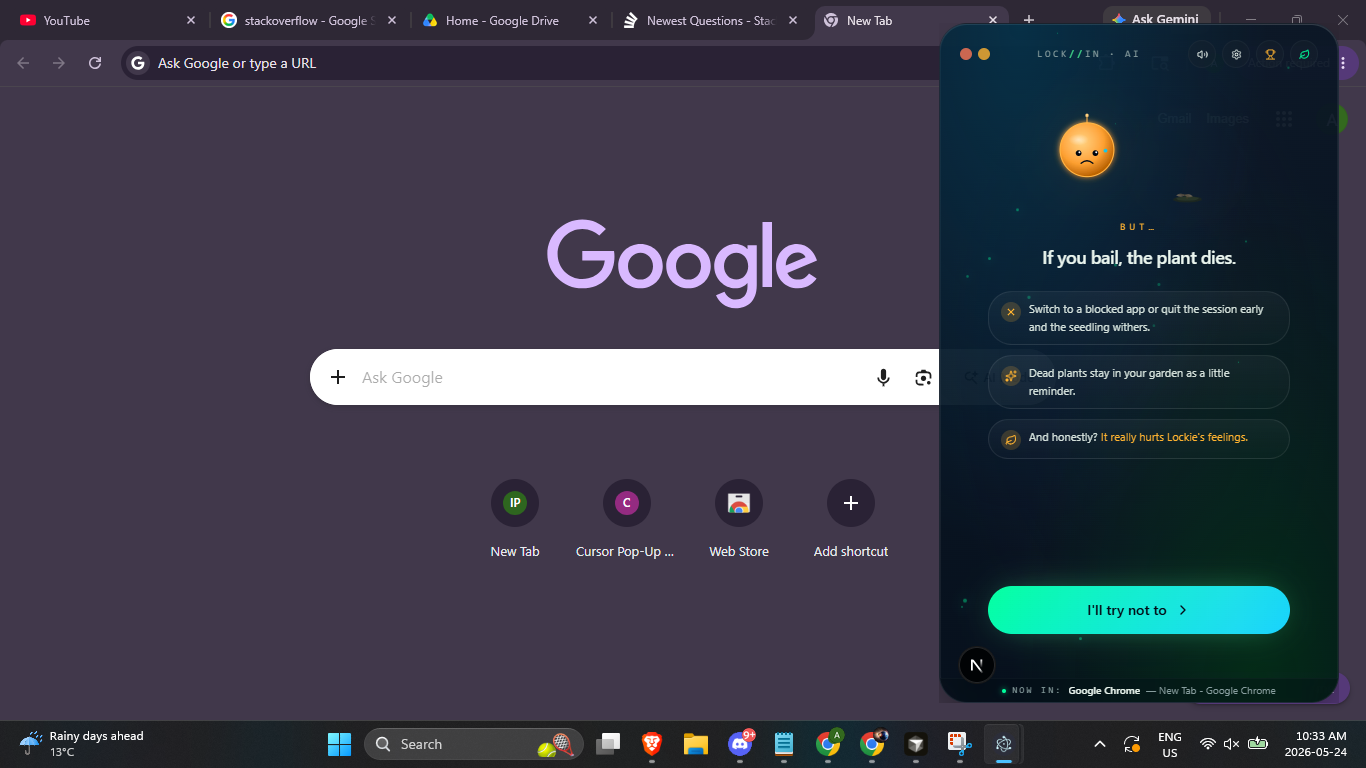Click the yellow dot in Lock//In overlay
The height and width of the screenshot is (768, 1366).
tap(984, 54)
